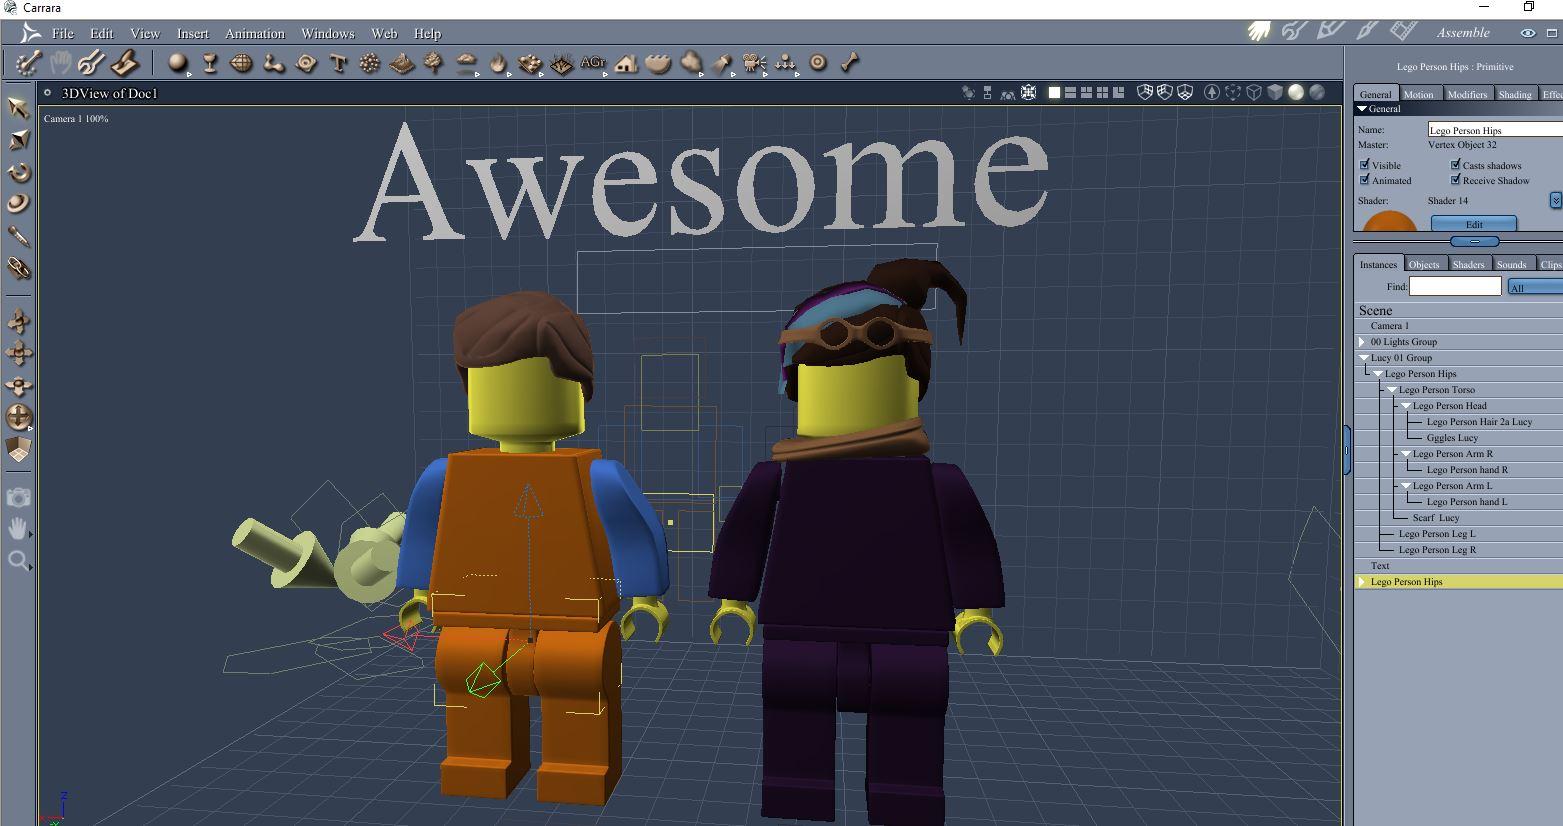Switch to the Assemble room hand icon

pos(1259,32)
